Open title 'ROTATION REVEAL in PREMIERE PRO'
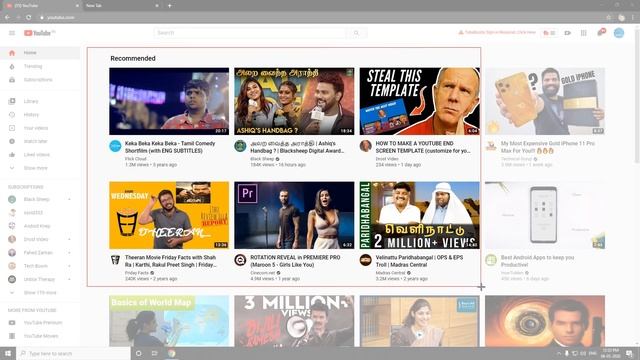Viewport: 640px width, 360px height. point(295,261)
